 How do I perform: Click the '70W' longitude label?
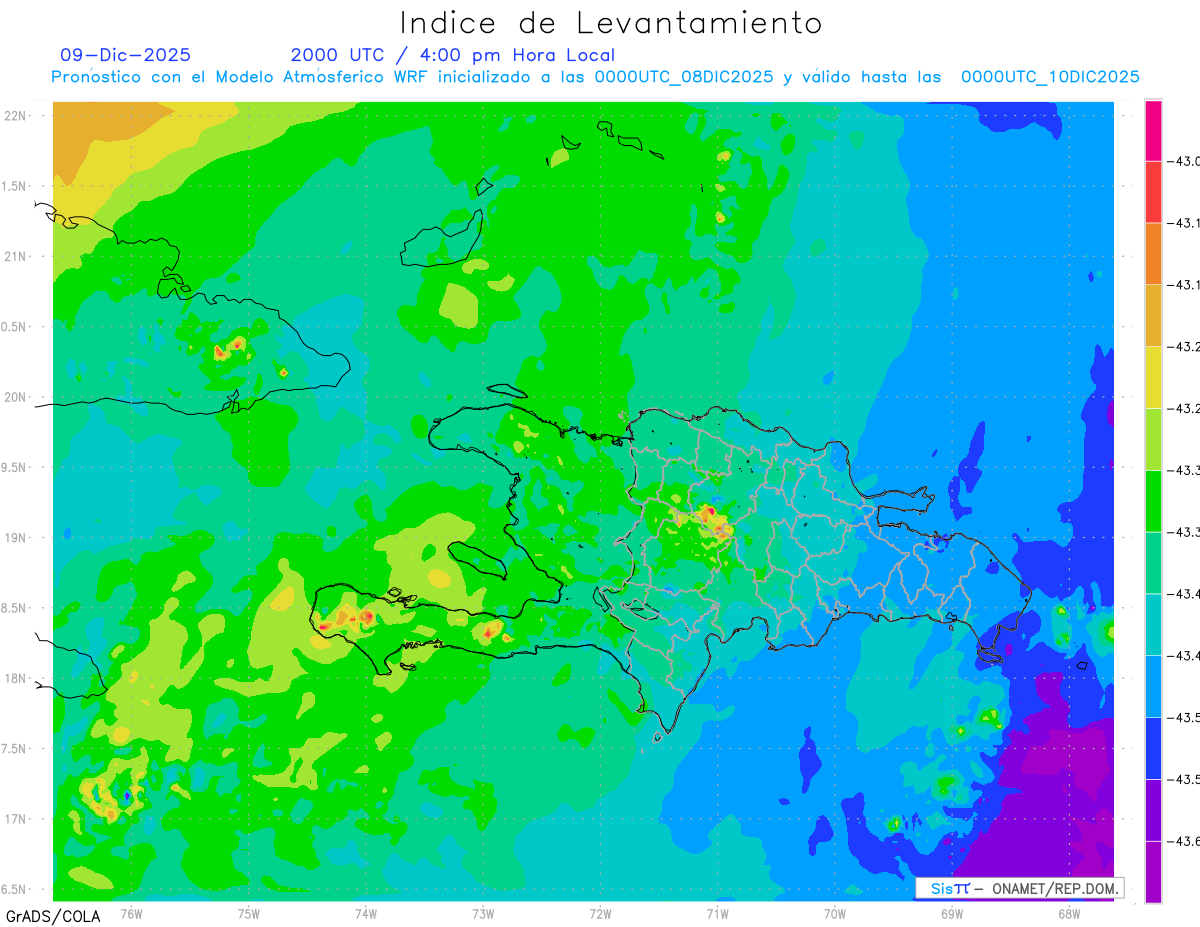click(835, 913)
